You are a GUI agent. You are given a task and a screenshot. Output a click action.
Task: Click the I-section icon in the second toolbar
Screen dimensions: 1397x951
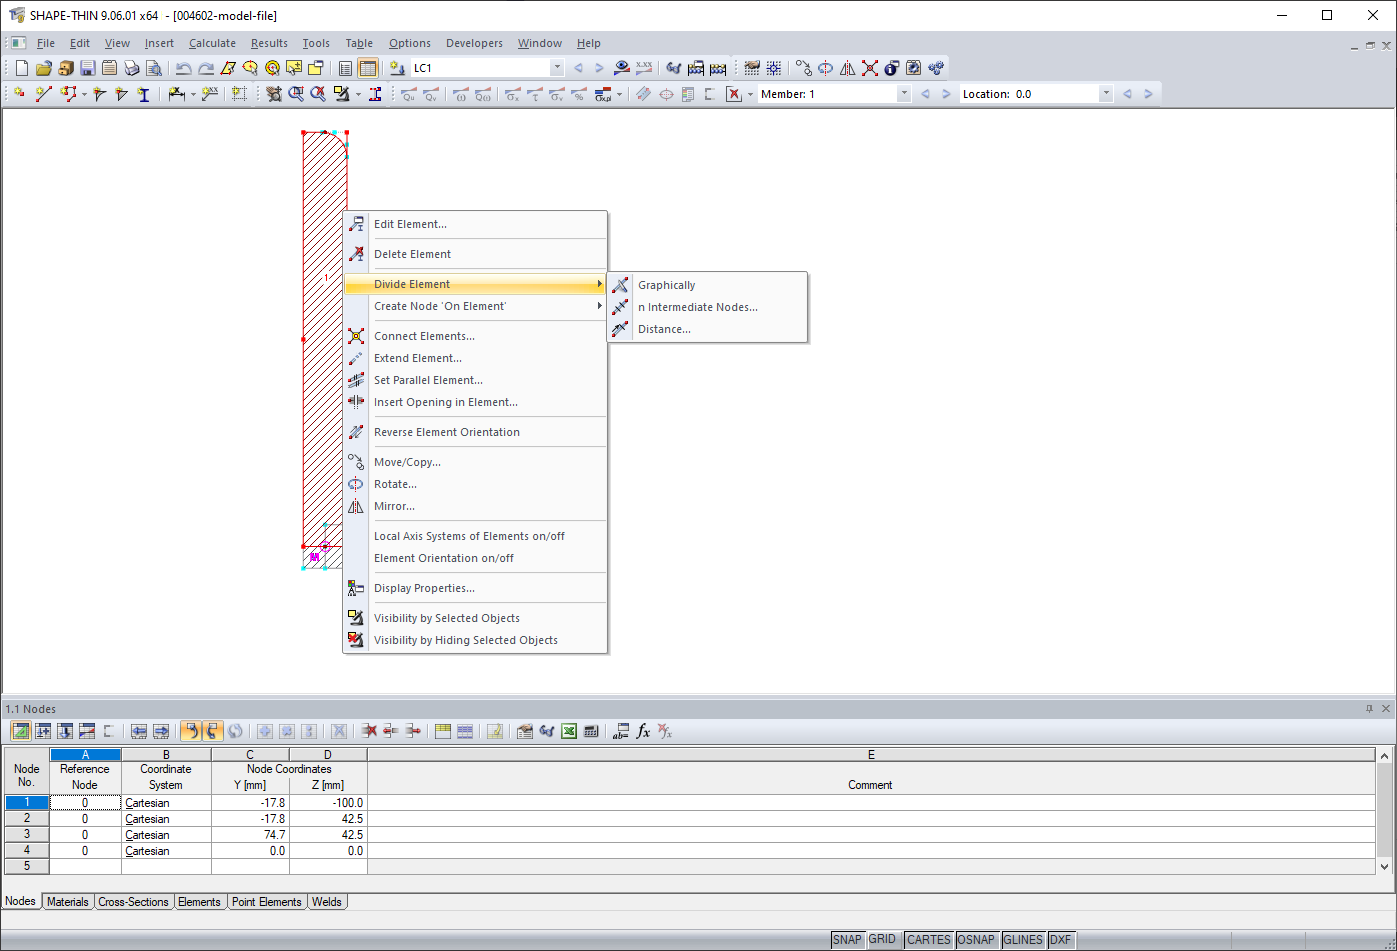pyautogui.click(x=143, y=94)
